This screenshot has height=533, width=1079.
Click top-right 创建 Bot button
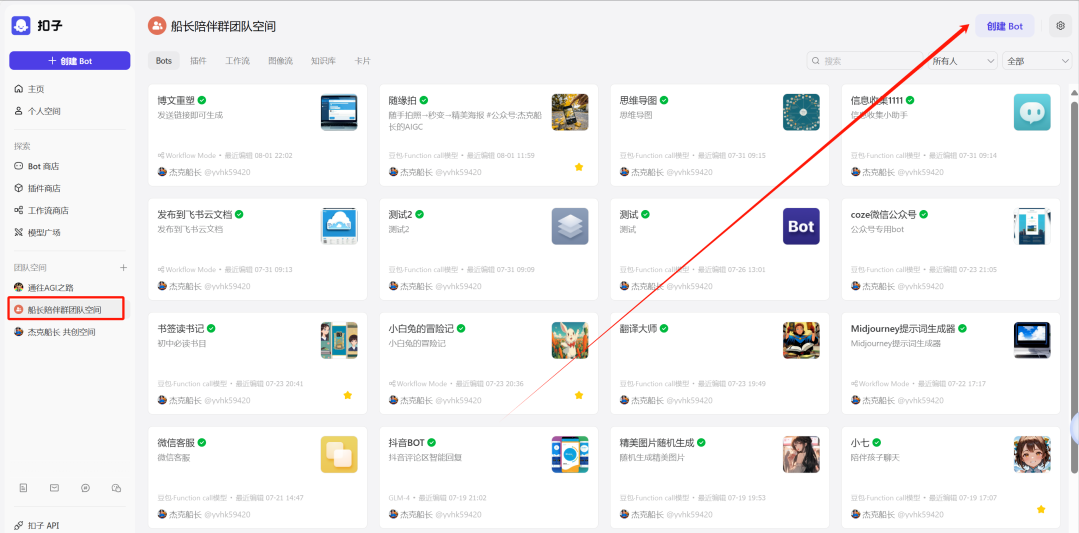1004,26
